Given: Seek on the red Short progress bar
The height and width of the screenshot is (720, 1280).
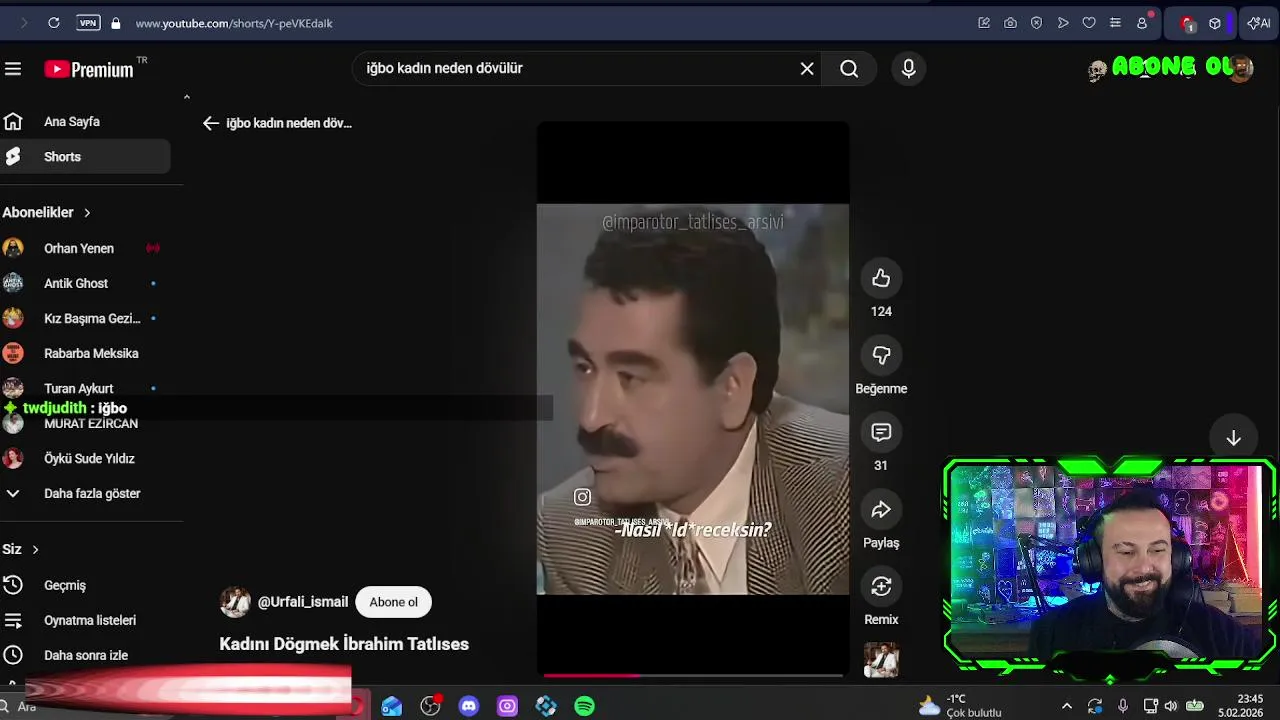Looking at the screenshot, I should pos(692,676).
